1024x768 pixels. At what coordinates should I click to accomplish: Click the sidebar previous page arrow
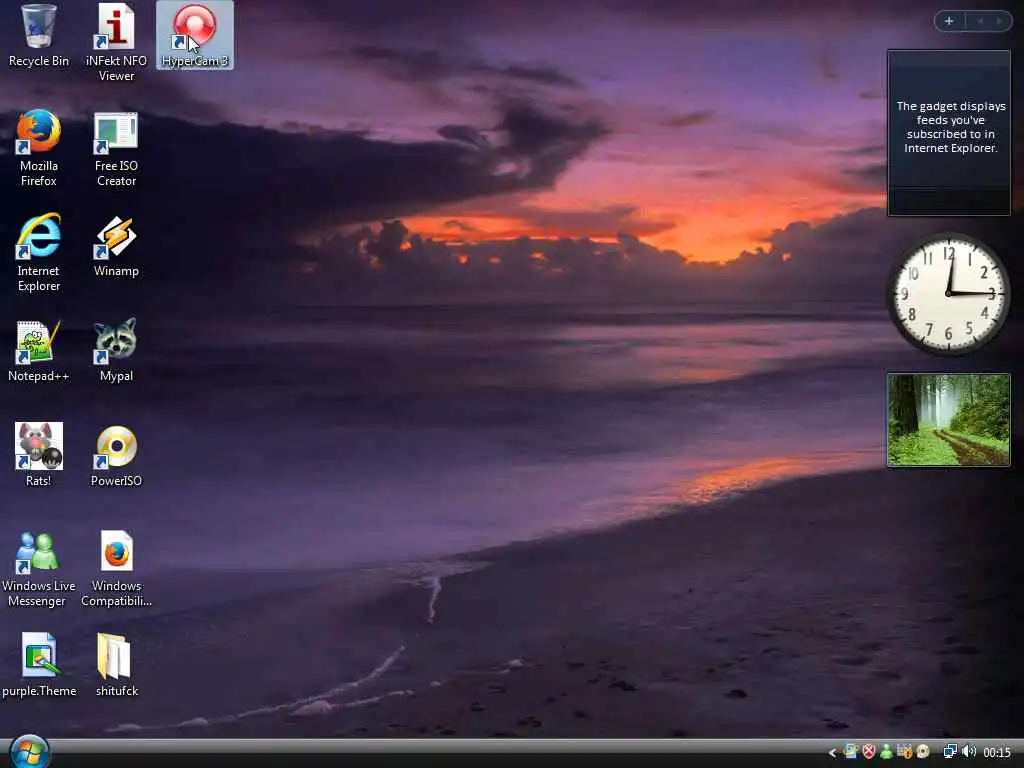(x=980, y=21)
